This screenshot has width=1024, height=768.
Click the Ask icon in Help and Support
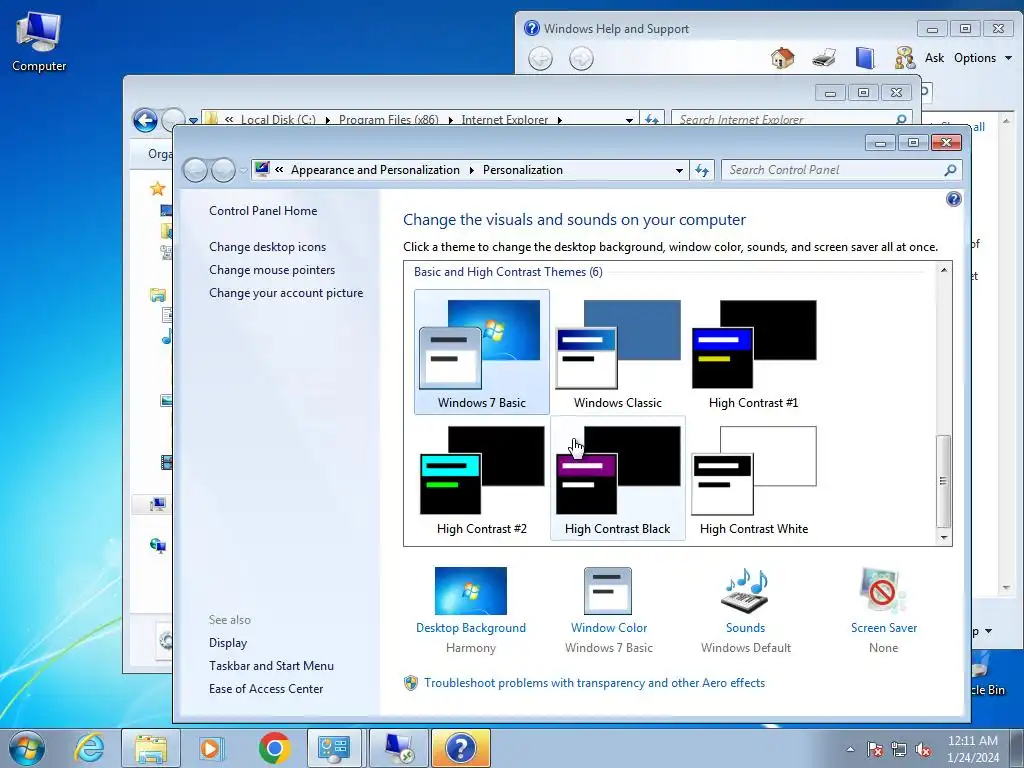[x=904, y=58]
